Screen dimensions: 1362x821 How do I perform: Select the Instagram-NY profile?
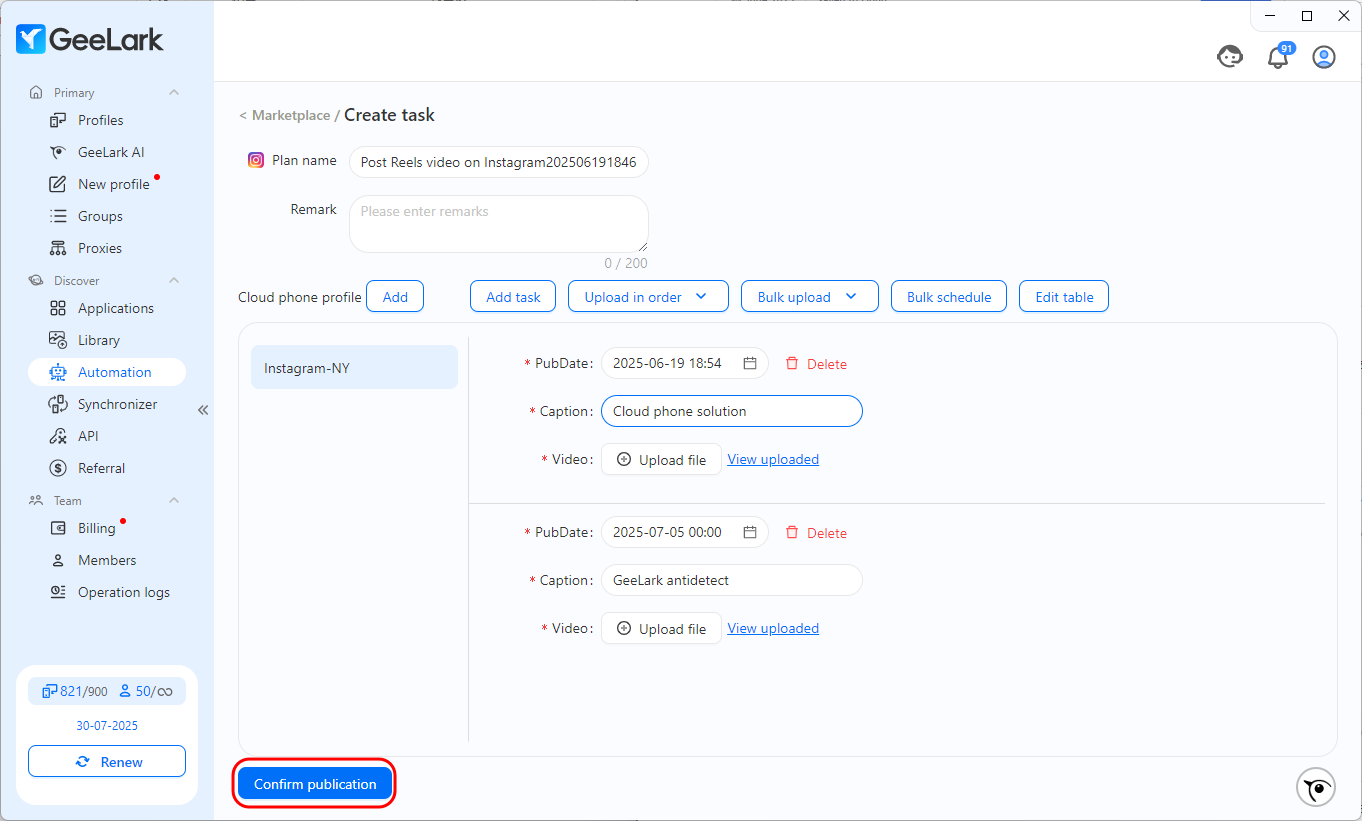[x=354, y=367]
